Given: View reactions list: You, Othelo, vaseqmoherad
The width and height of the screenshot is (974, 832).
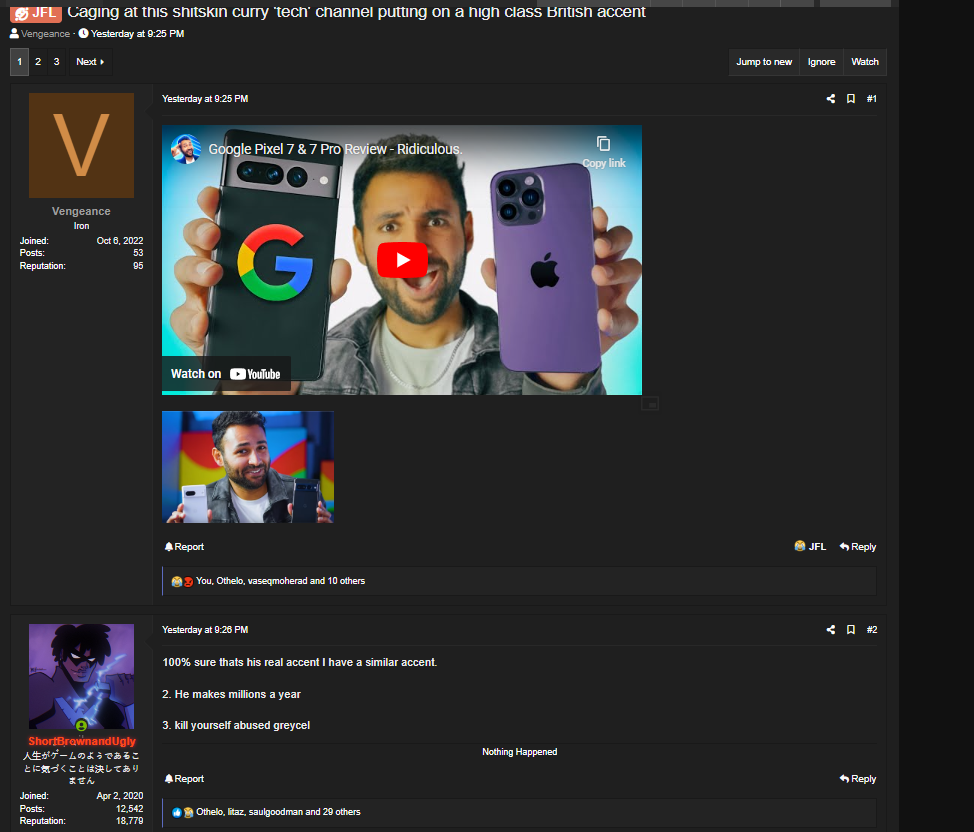Looking at the screenshot, I should pyautogui.click(x=281, y=581).
